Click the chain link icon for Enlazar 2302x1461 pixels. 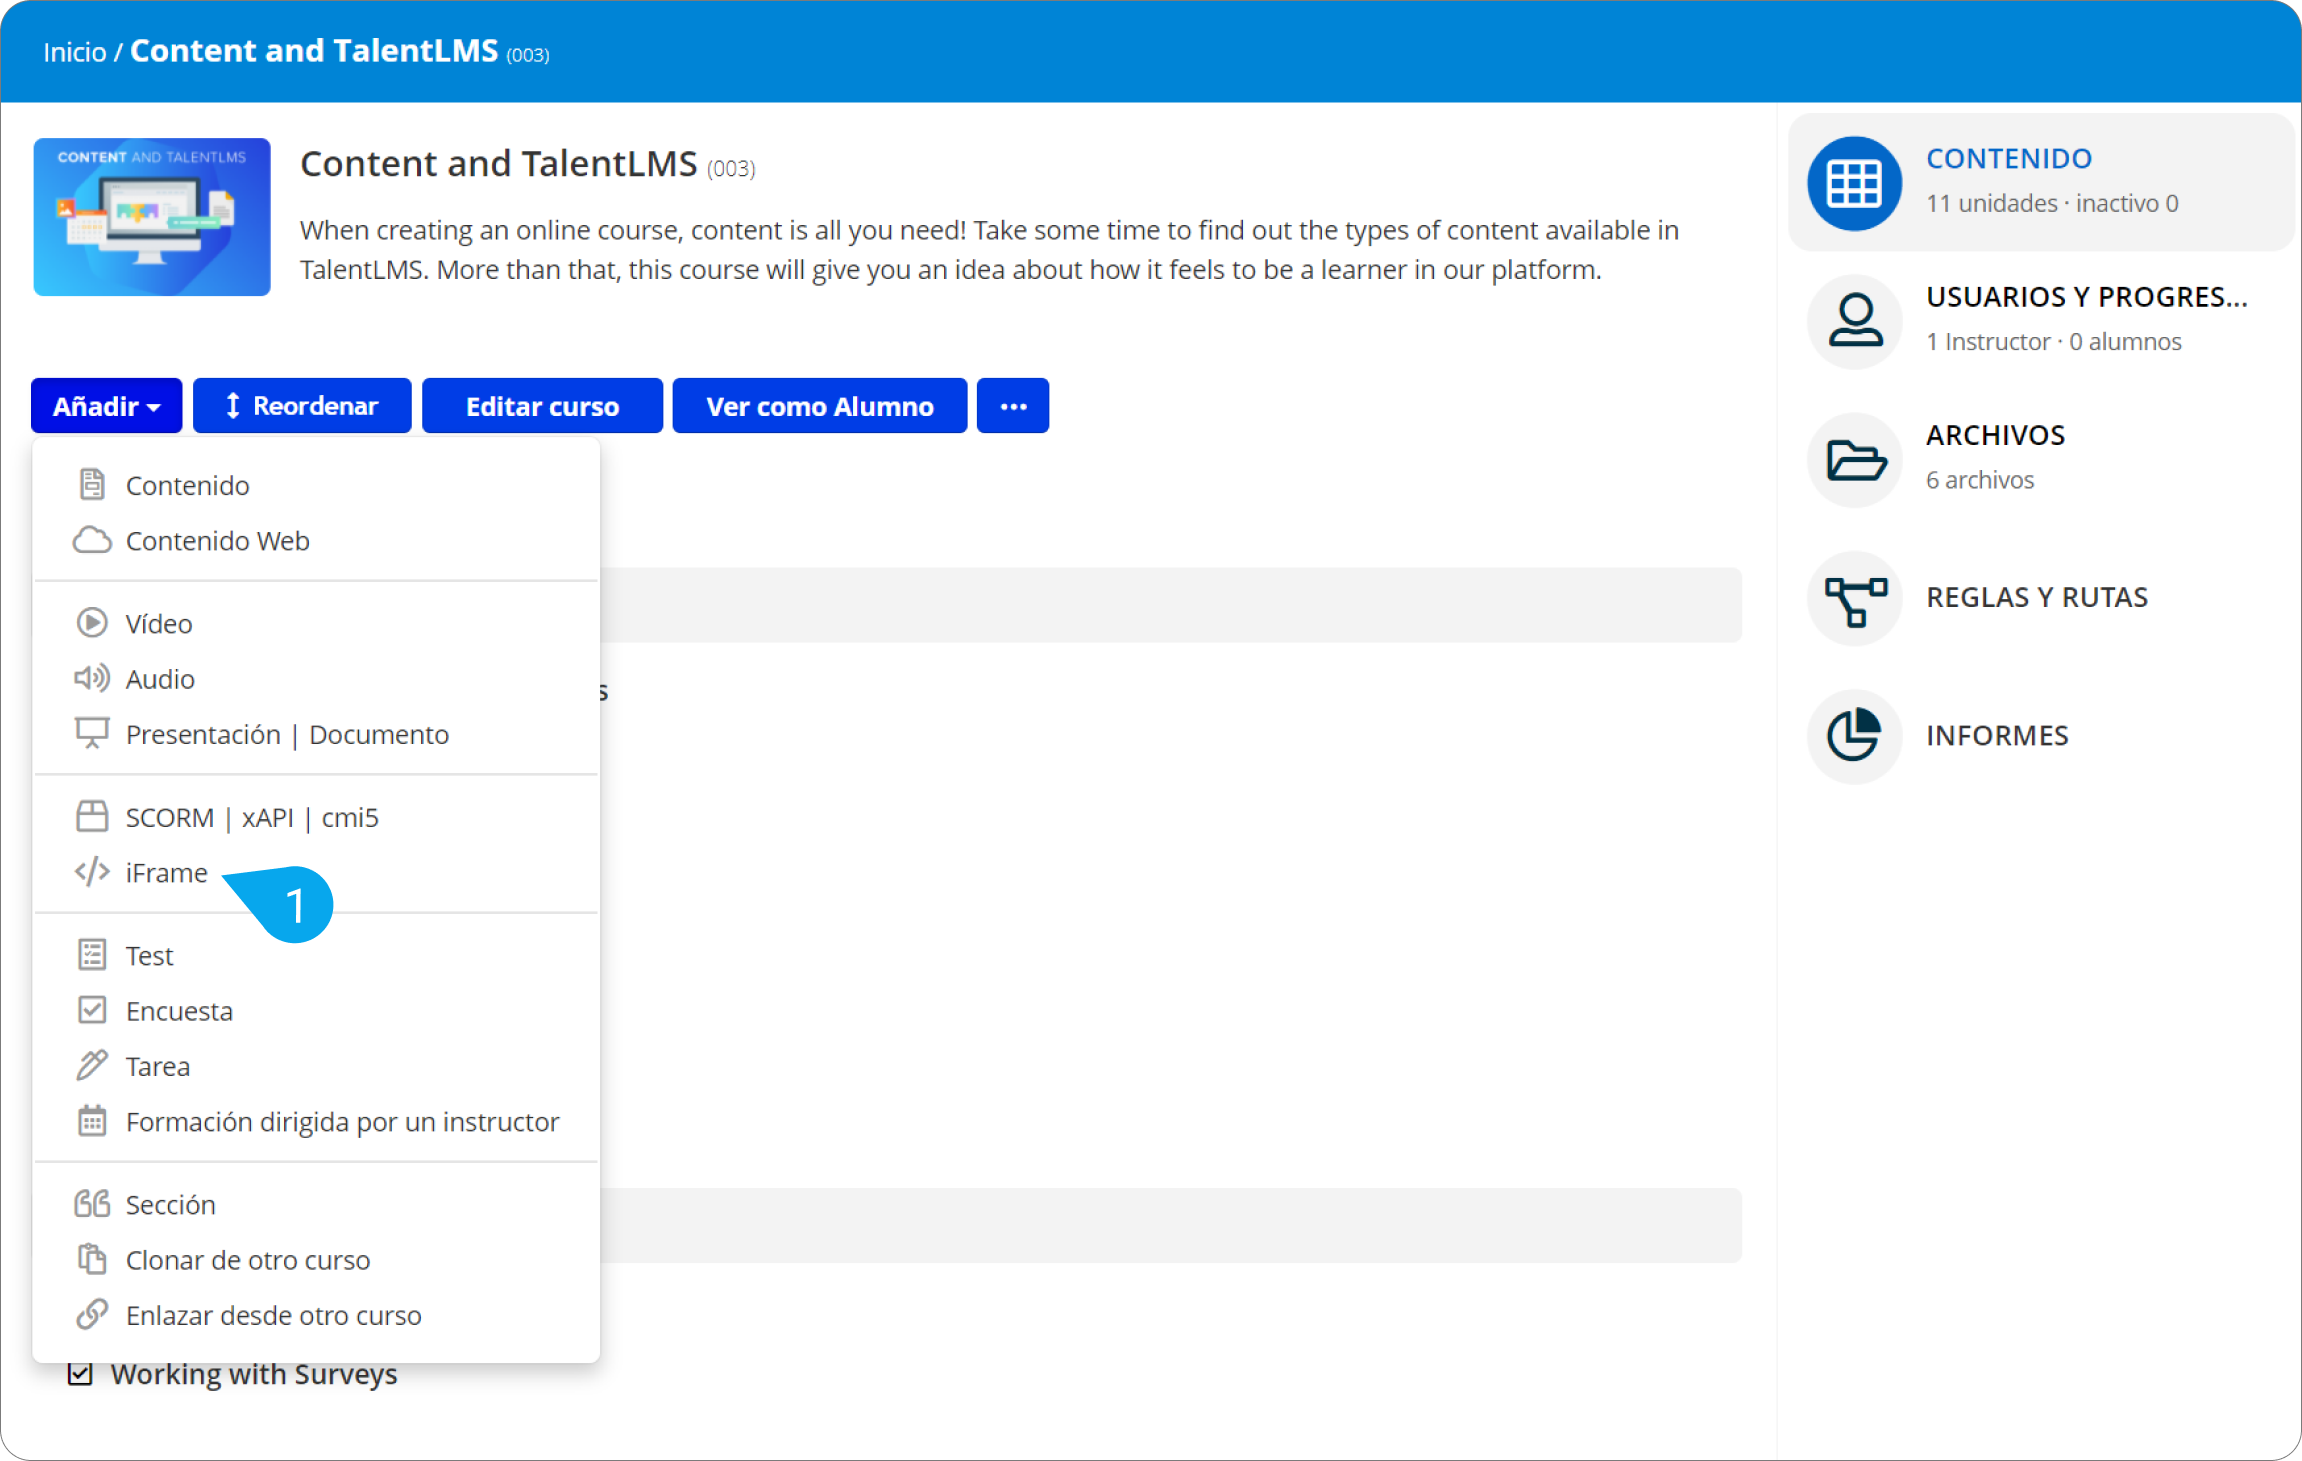click(92, 1315)
